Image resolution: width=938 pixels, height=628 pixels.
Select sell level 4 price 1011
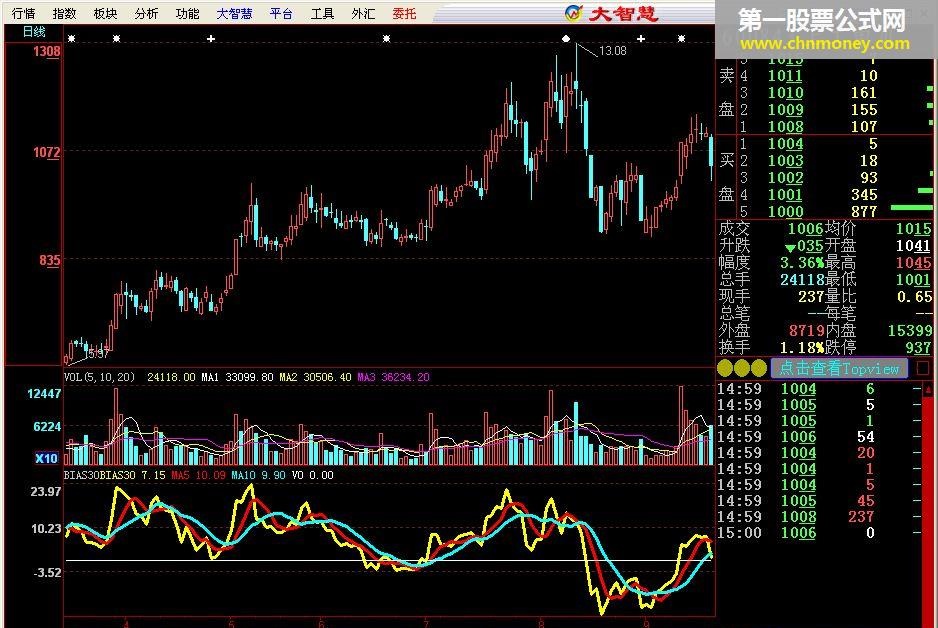coord(785,76)
